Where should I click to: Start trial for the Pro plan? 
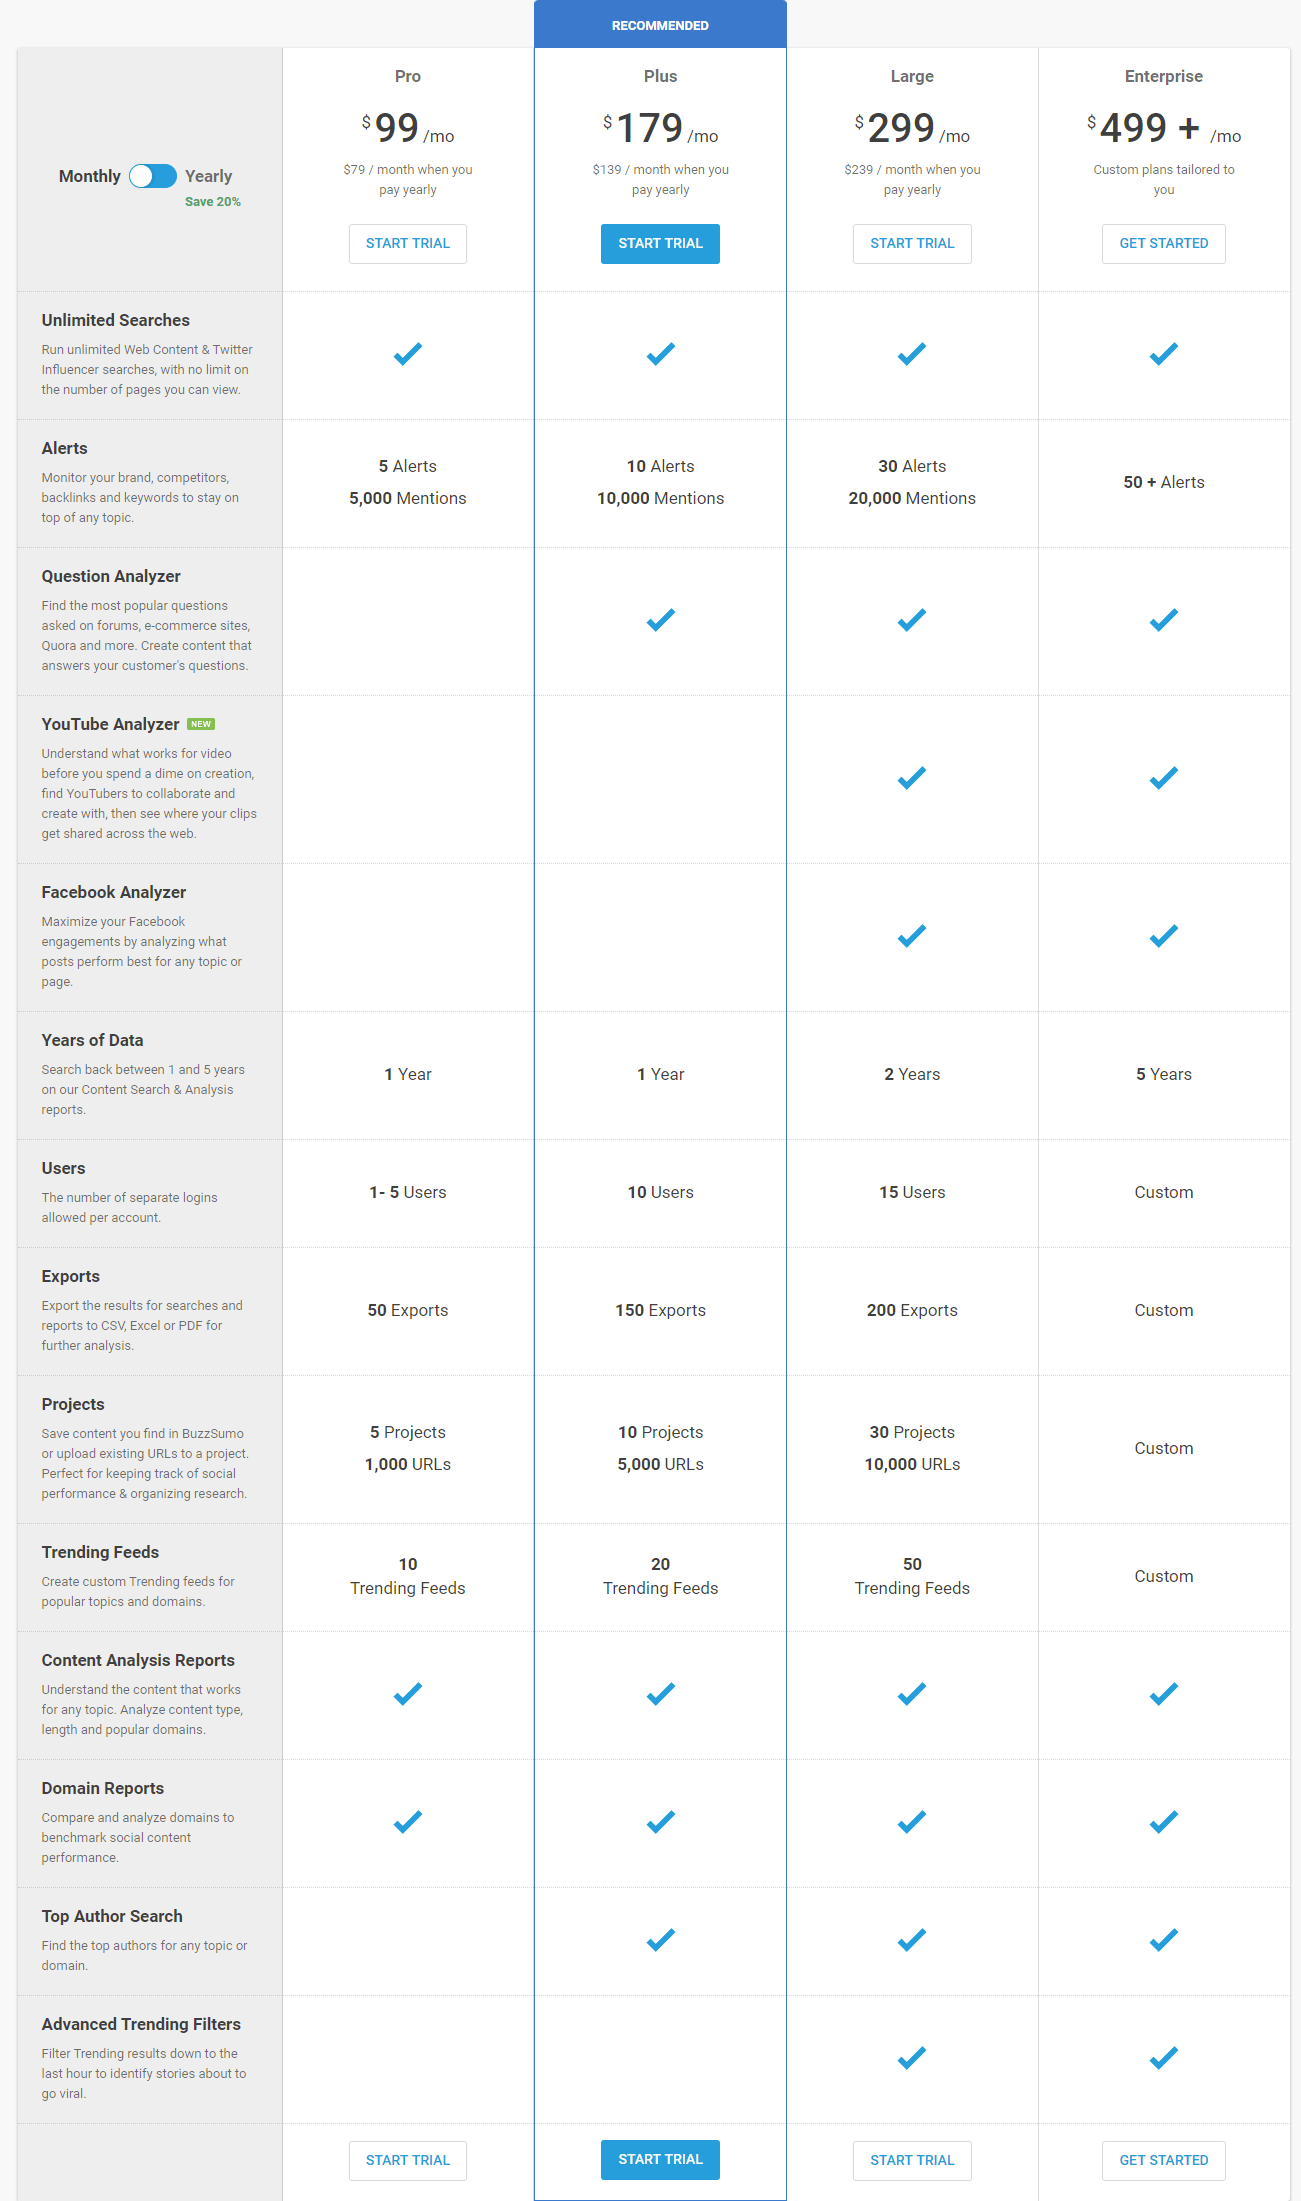click(x=408, y=243)
